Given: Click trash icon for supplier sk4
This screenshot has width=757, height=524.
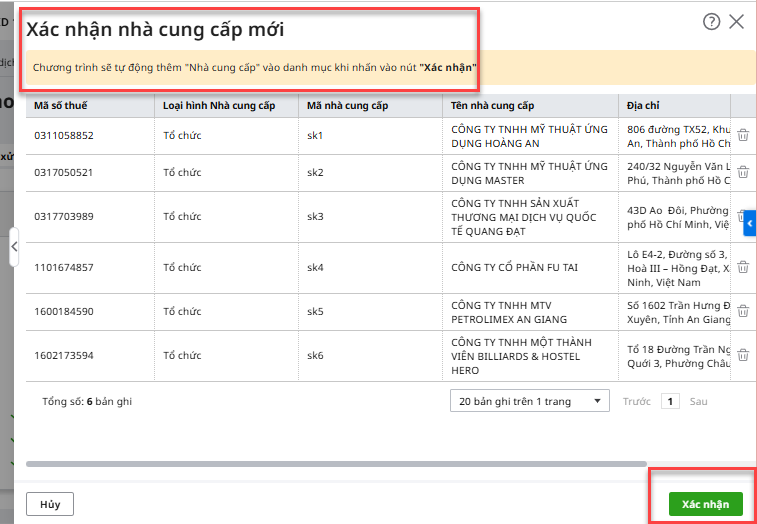Looking at the screenshot, I should (x=743, y=267).
